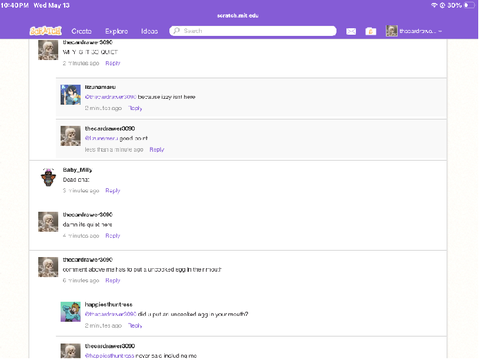The image size is (480, 360).
Task: Open the happiesthuntress username link
Action: [109, 304]
